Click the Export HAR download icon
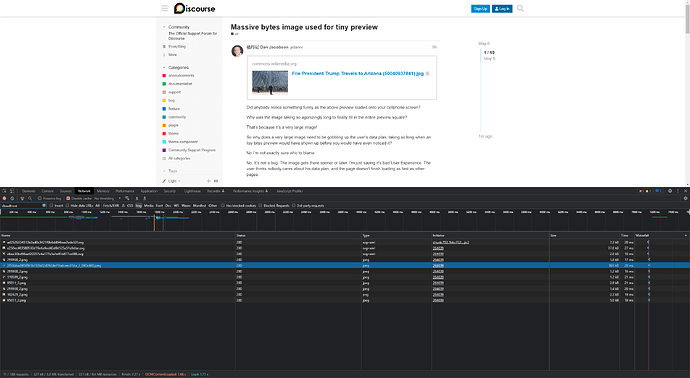 [x=144, y=198]
